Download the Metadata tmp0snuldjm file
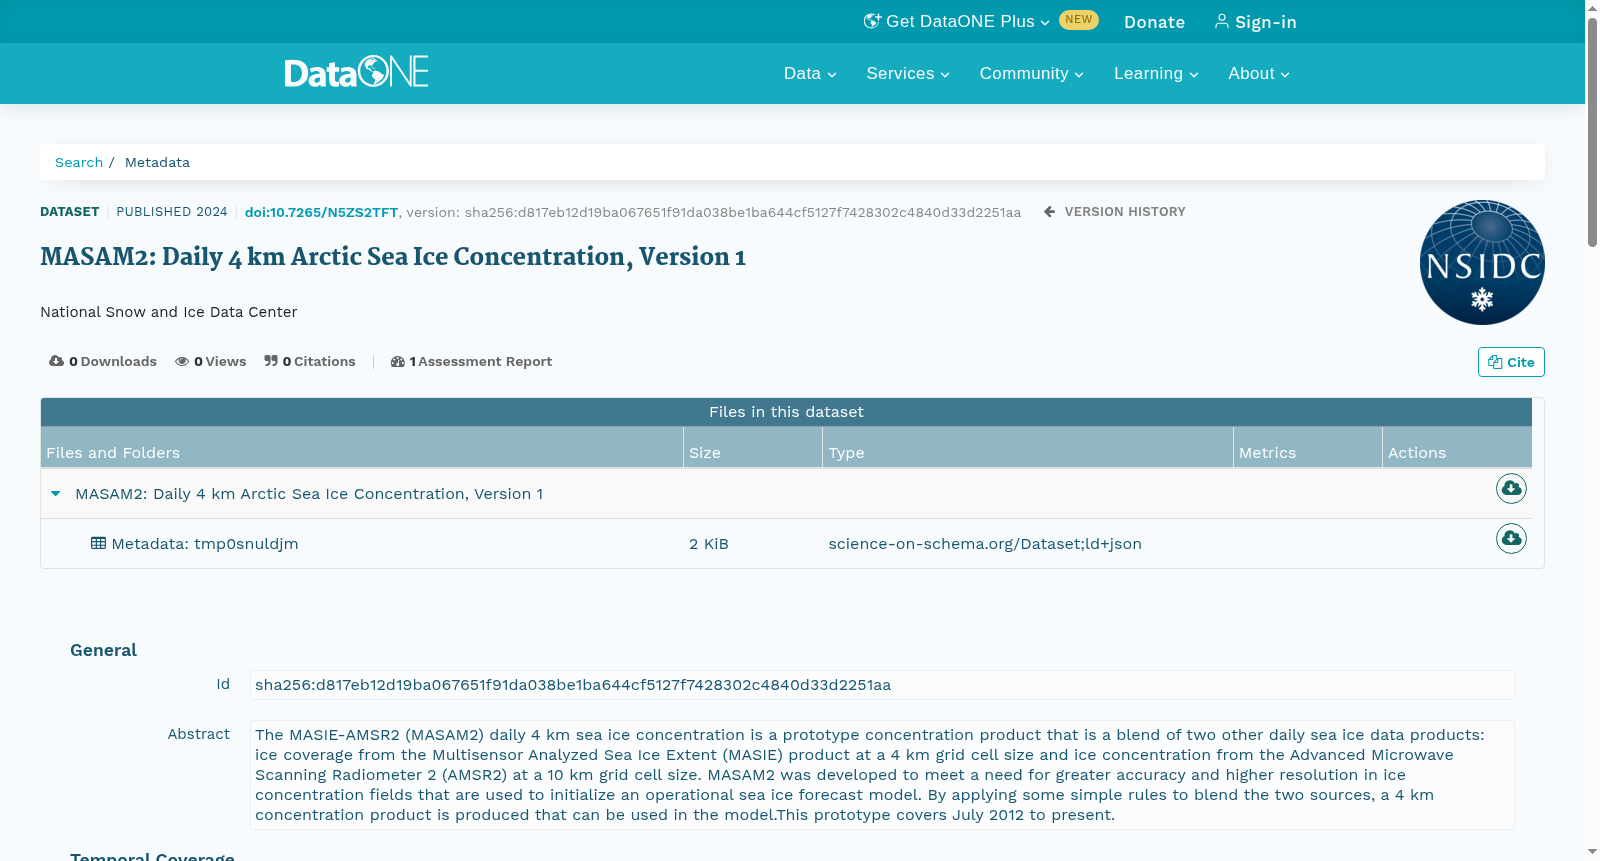 (1511, 538)
